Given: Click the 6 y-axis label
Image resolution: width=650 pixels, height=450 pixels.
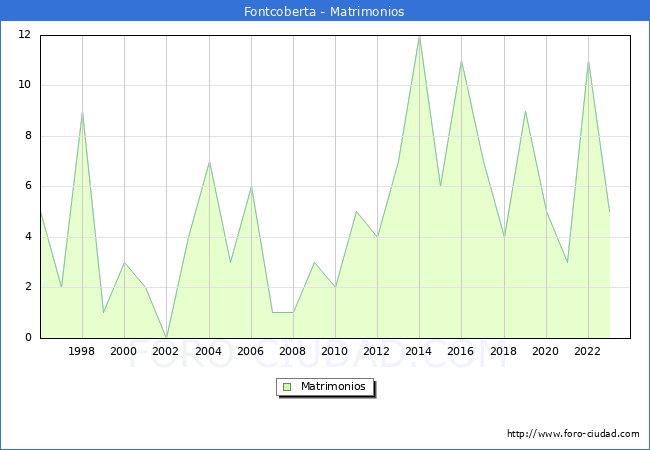Looking at the screenshot, I should pos(28,186).
